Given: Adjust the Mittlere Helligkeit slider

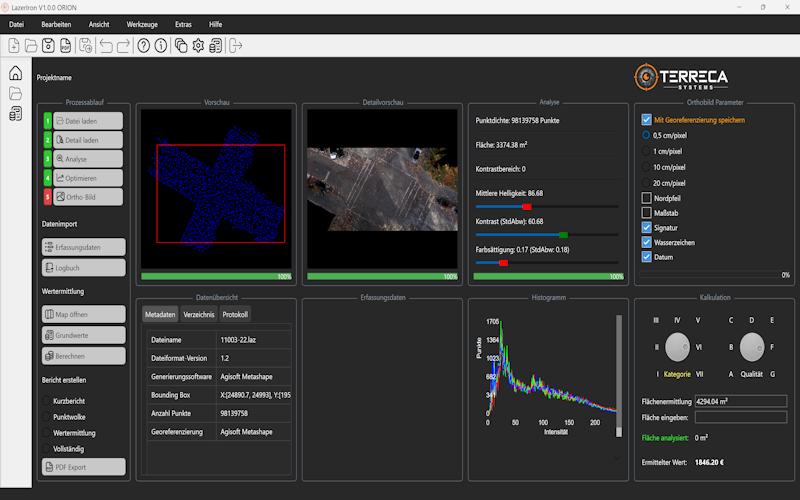Looking at the screenshot, I should 527,206.
